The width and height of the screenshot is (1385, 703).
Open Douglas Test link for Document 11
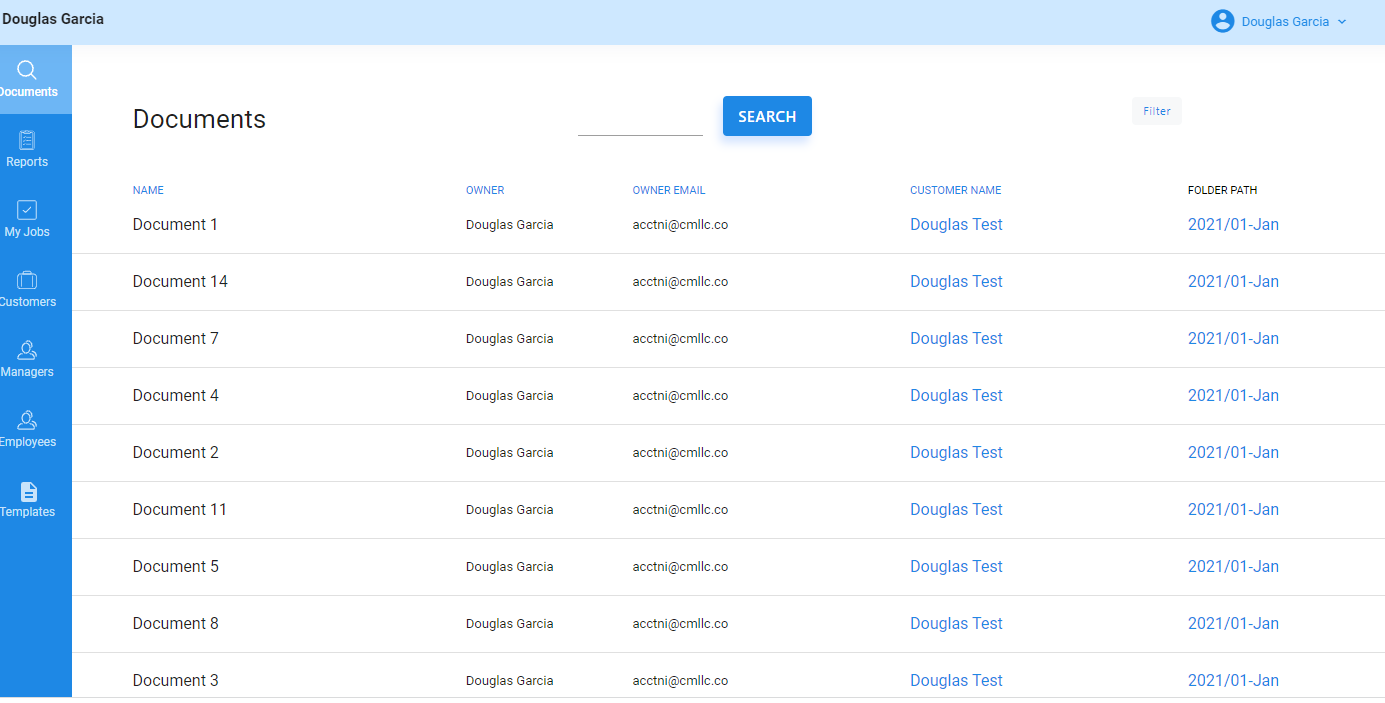point(956,510)
